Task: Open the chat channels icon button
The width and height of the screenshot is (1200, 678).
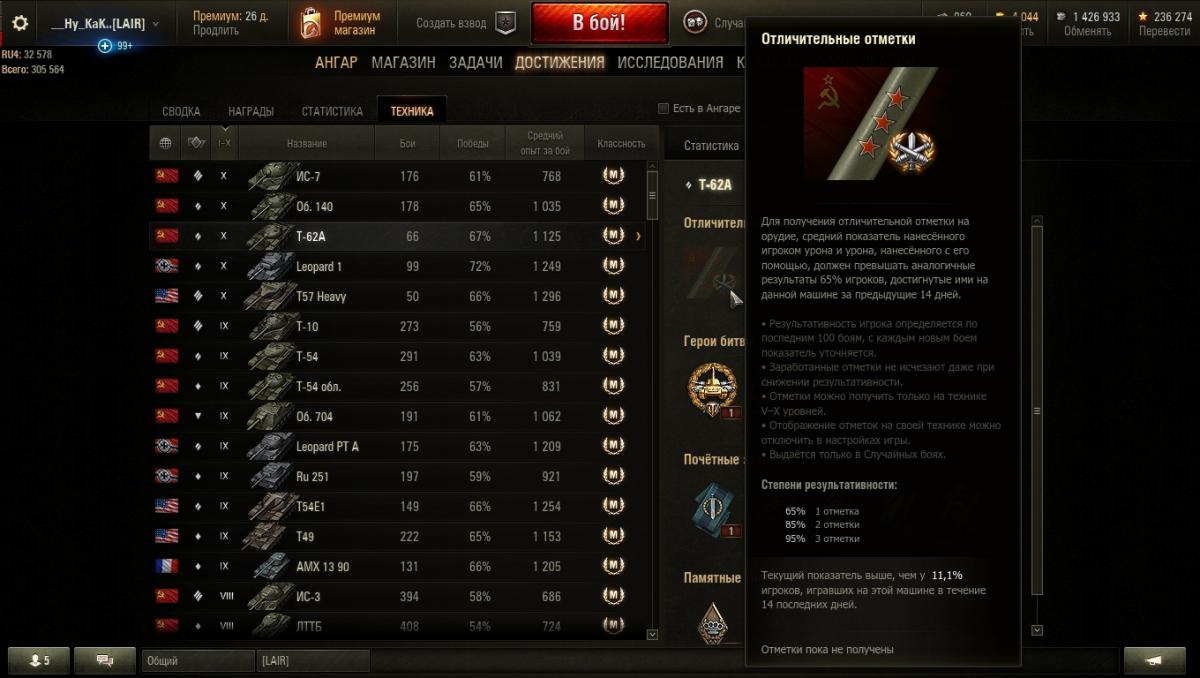Action: (x=103, y=660)
